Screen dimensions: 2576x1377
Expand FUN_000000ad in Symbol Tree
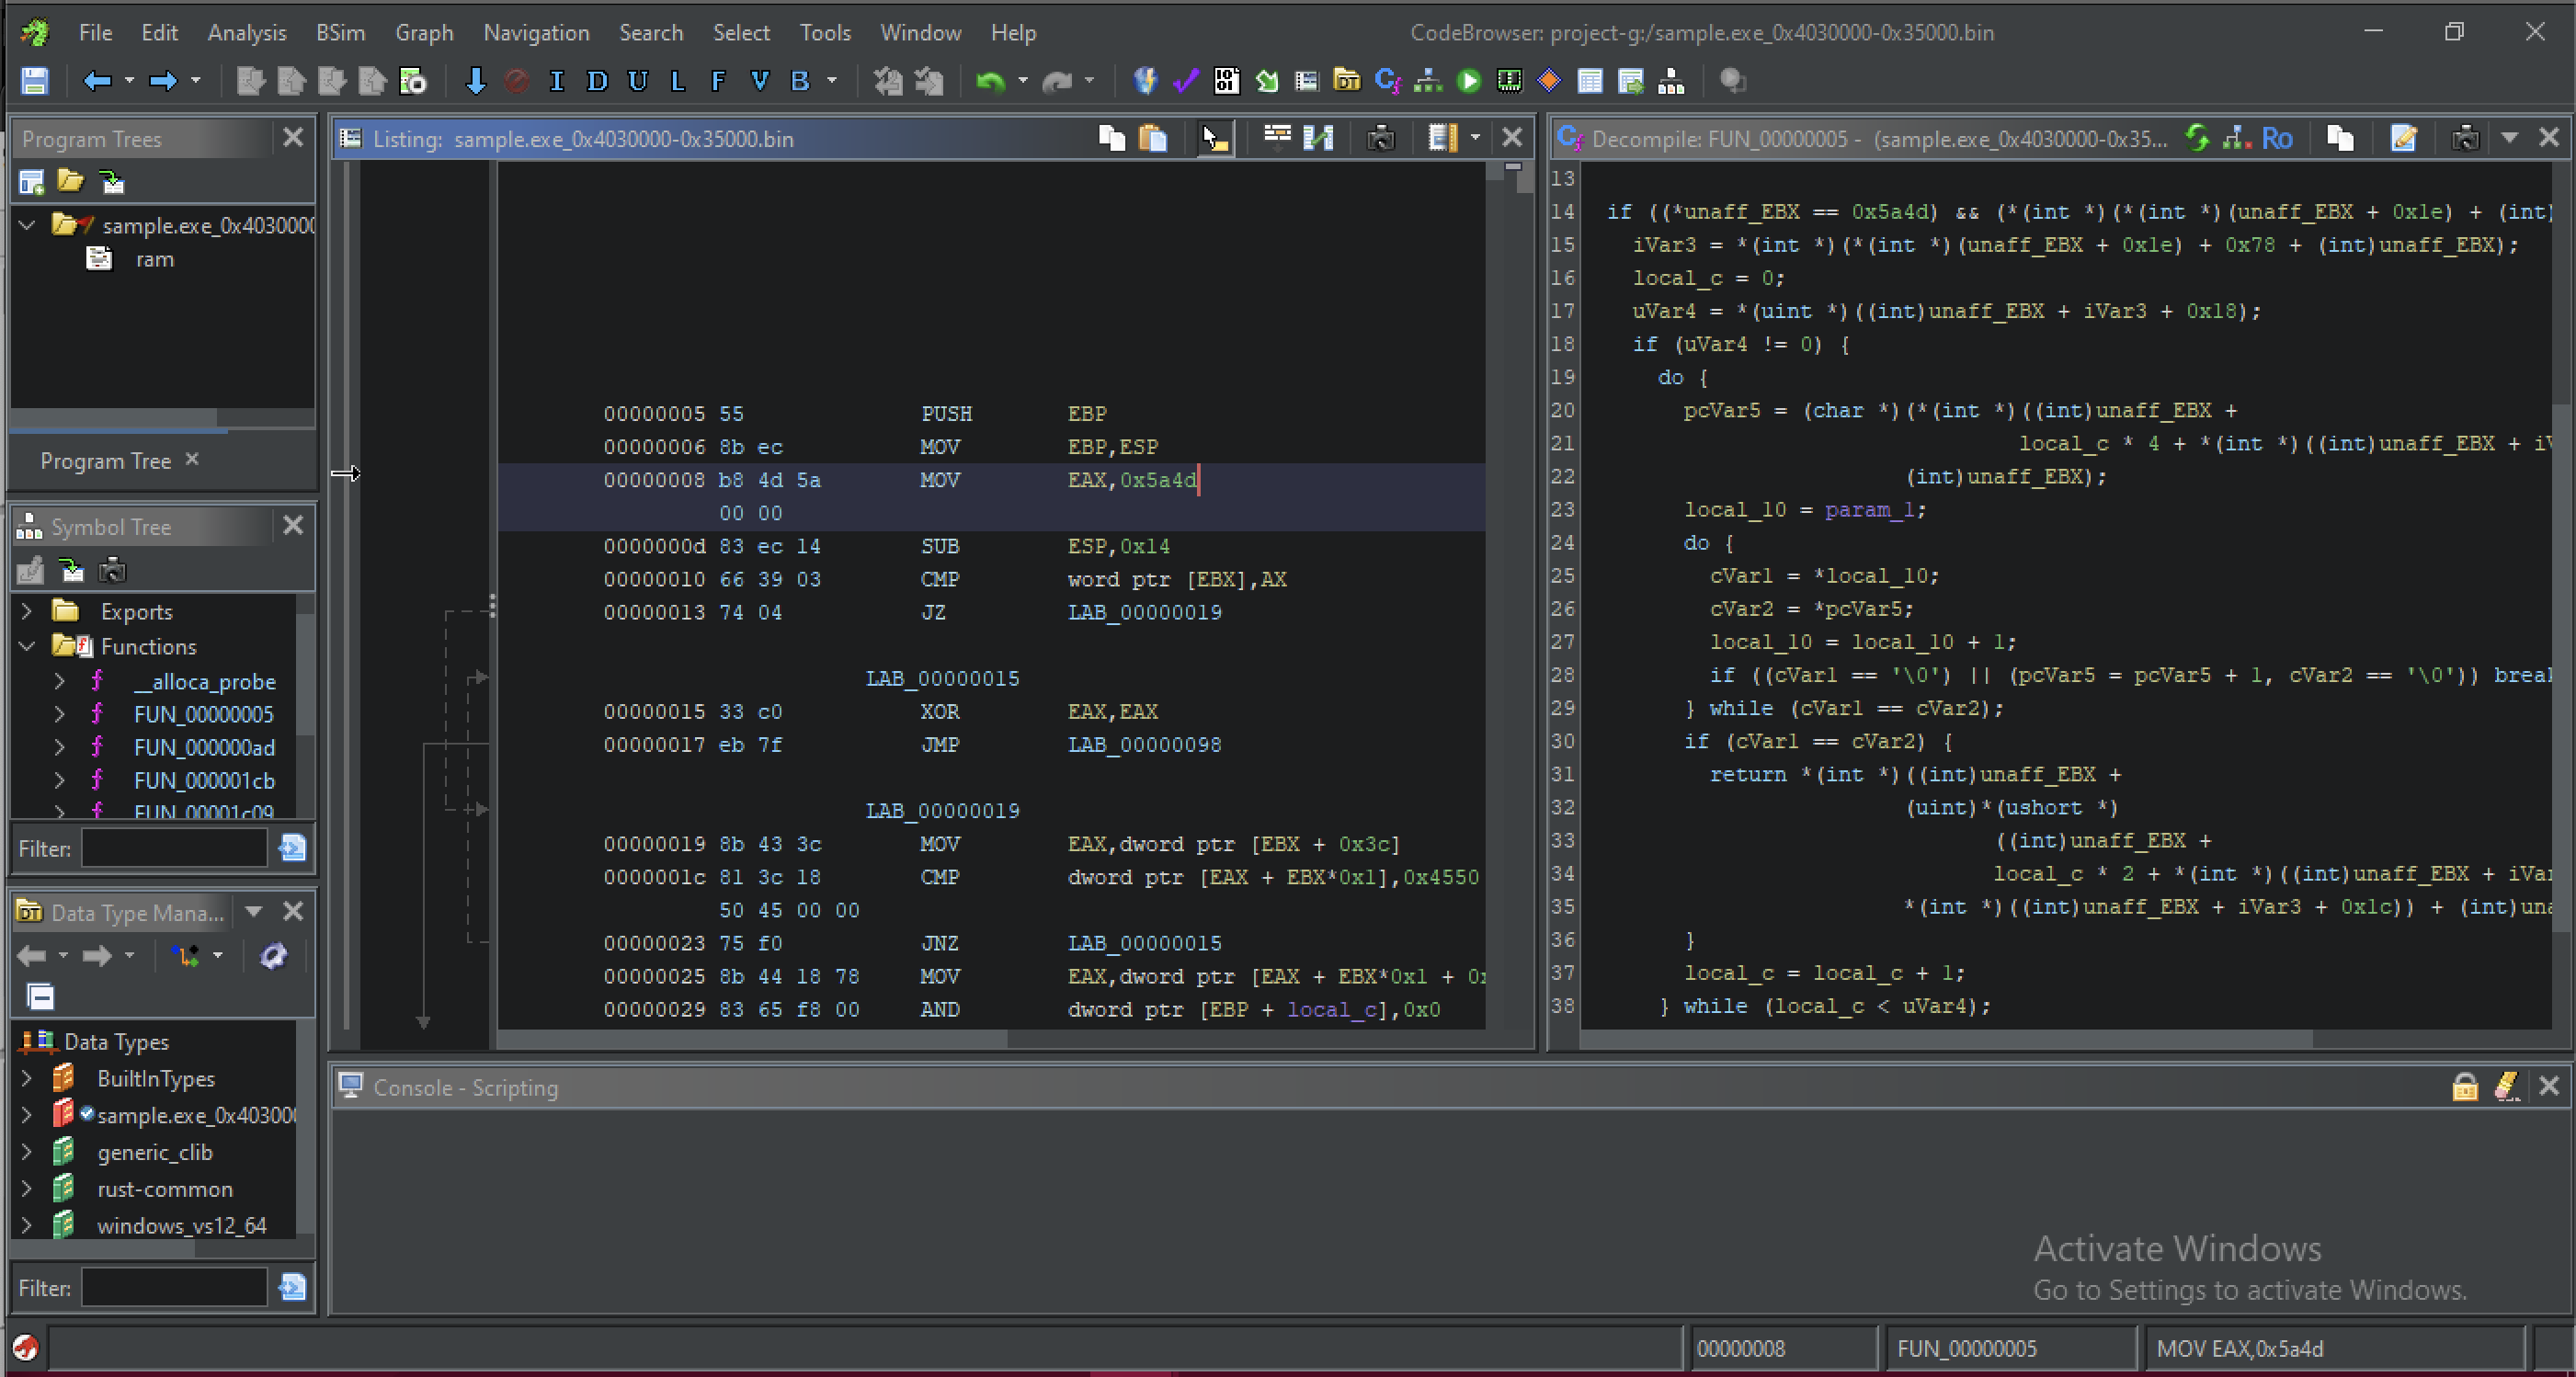pos(60,747)
